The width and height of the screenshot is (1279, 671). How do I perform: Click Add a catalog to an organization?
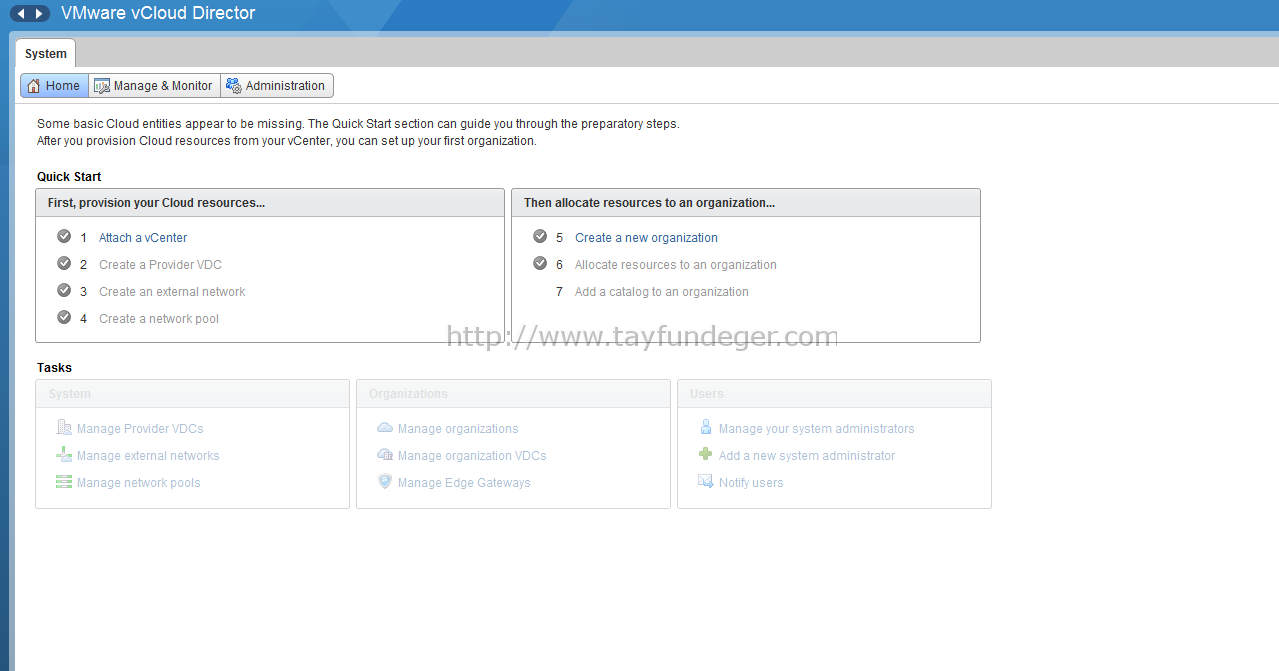click(x=662, y=292)
